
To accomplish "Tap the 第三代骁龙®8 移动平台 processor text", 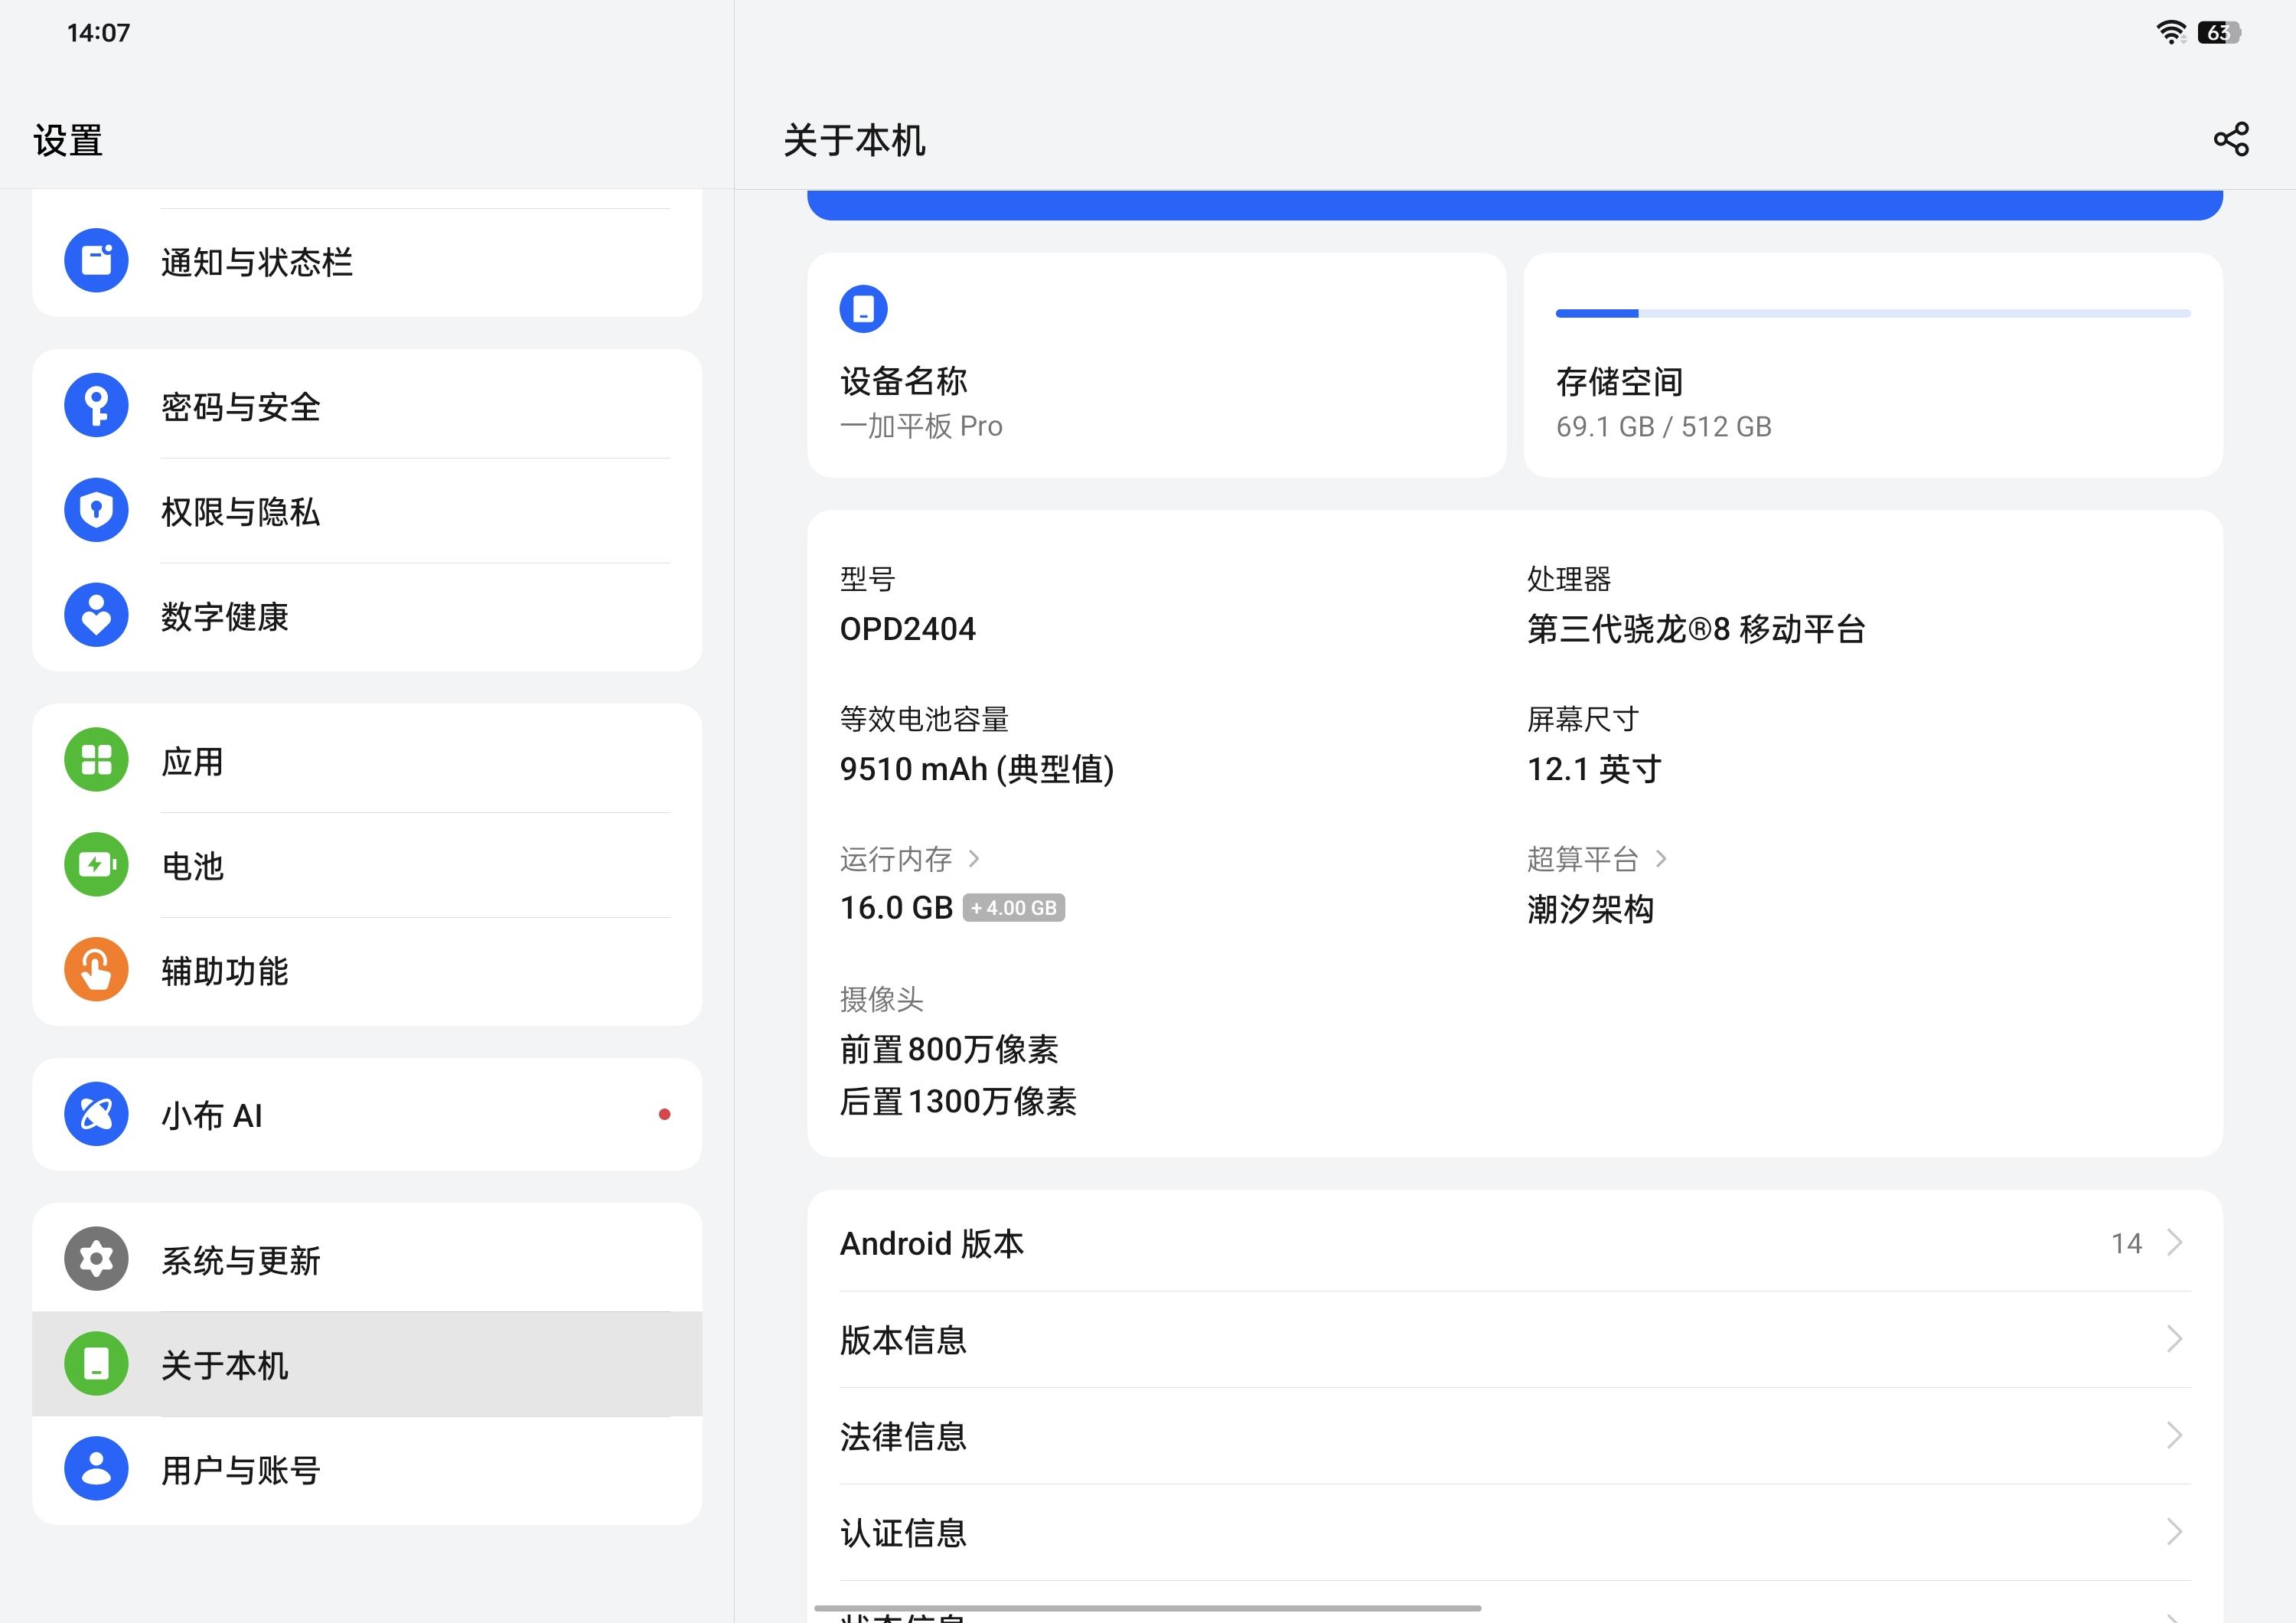I will pyautogui.click(x=1695, y=629).
